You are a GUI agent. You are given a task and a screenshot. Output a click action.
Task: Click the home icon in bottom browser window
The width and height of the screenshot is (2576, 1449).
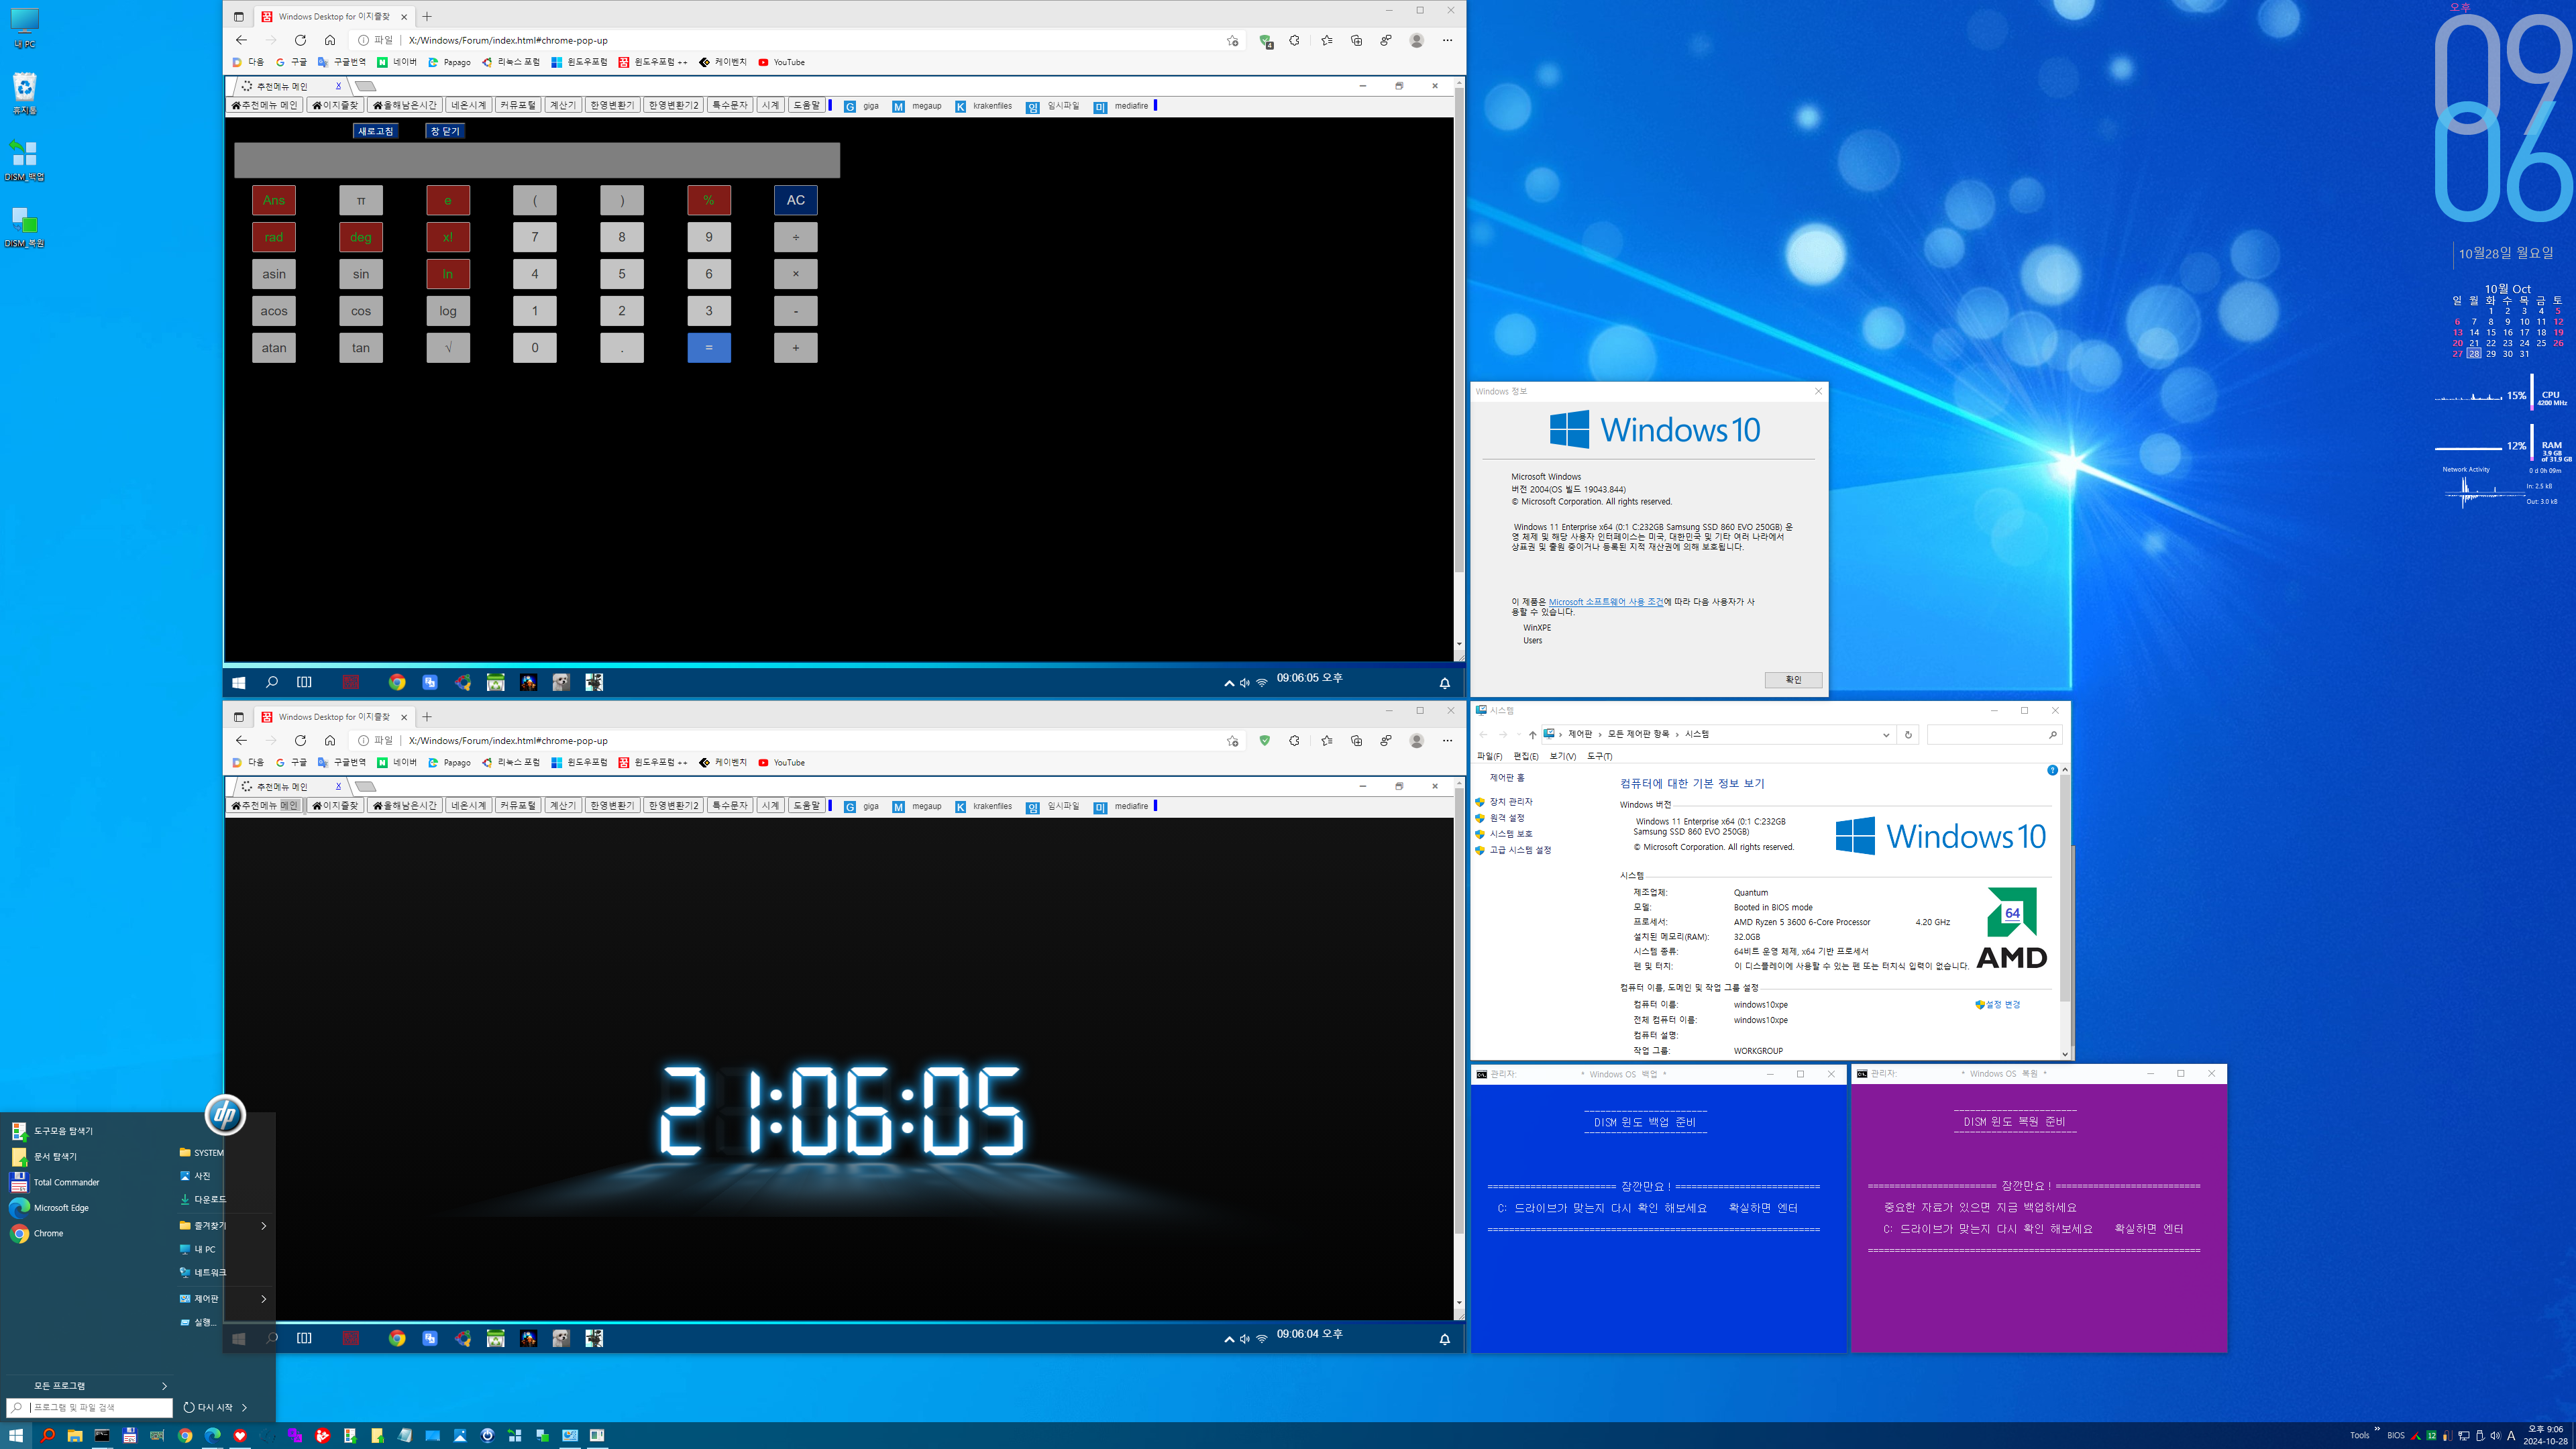(330, 740)
